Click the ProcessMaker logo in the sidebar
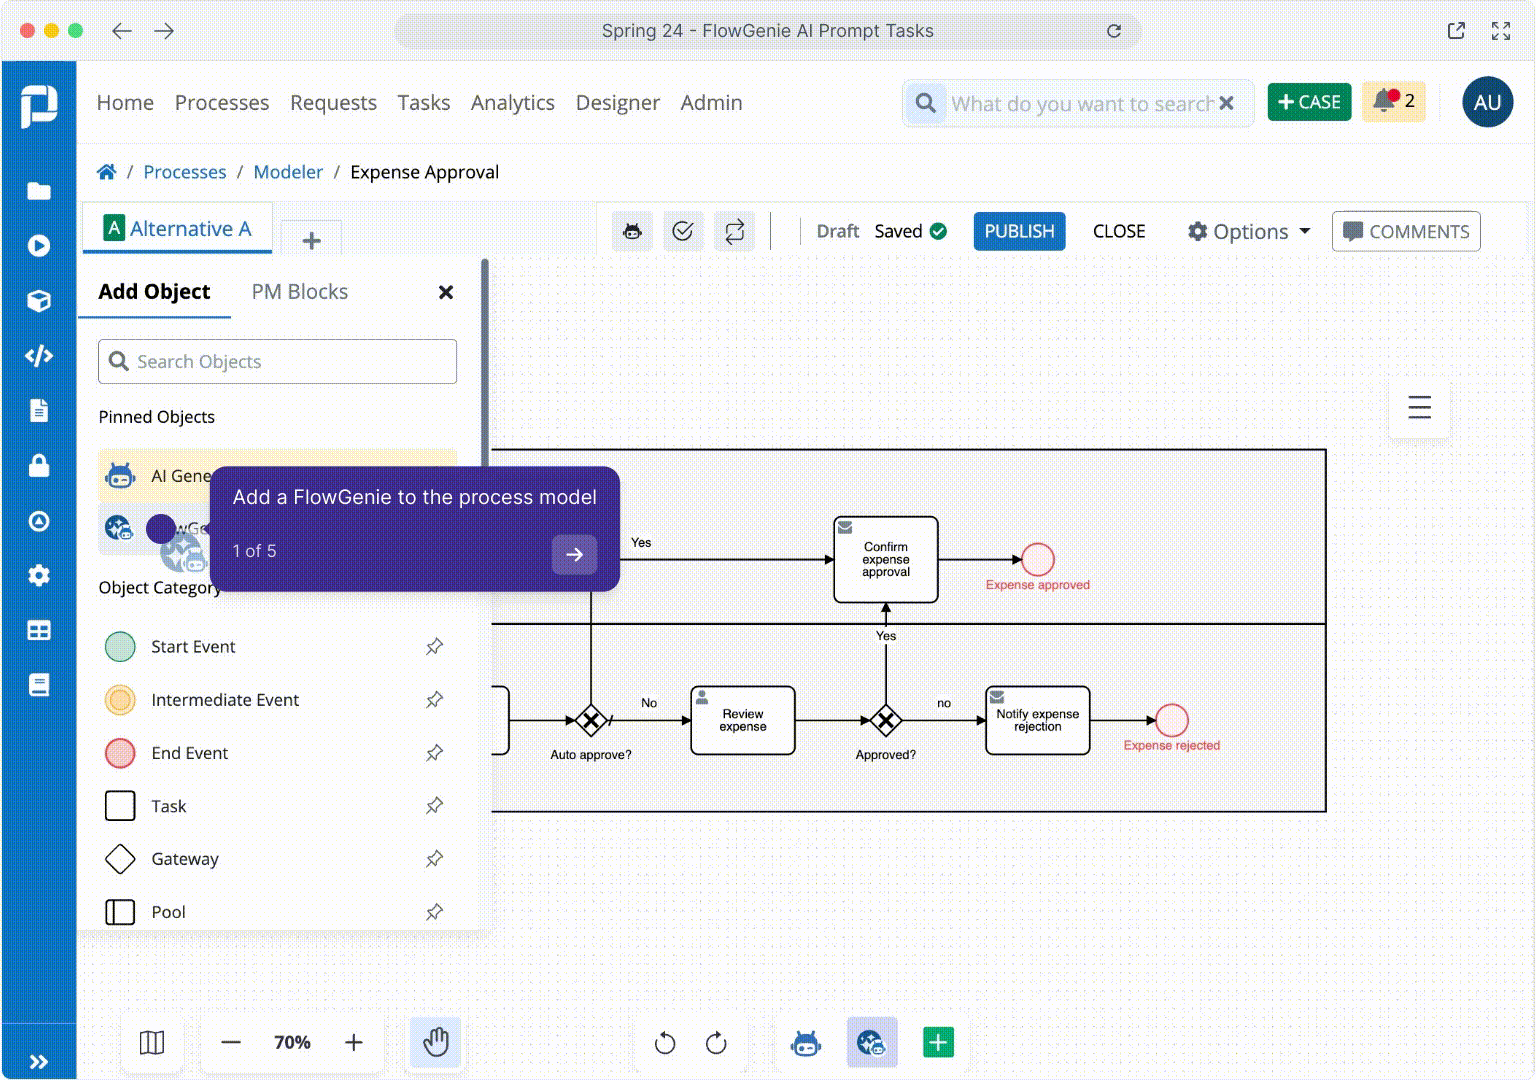Viewport: 1536px width, 1080px height. [39, 106]
